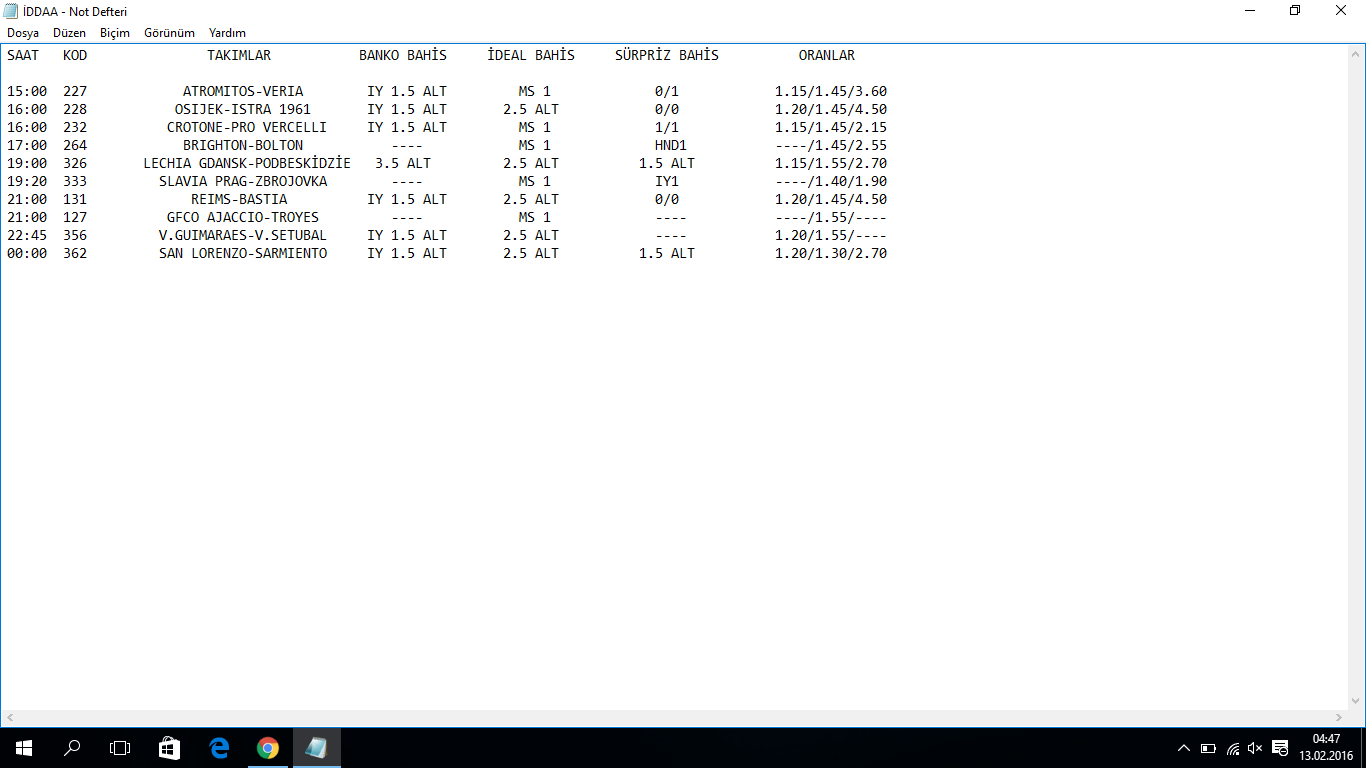Open the Biçim menu
Image resolution: width=1366 pixels, height=768 pixels.
[x=115, y=33]
